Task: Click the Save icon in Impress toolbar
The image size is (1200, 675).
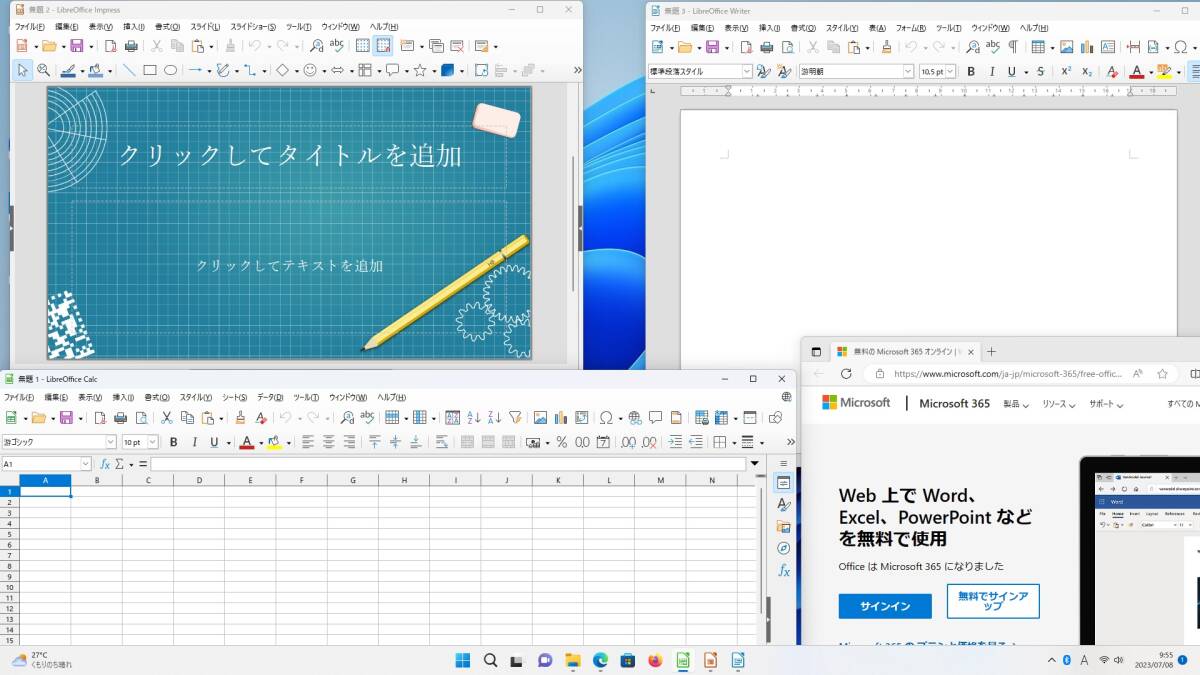Action: [76, 46]
